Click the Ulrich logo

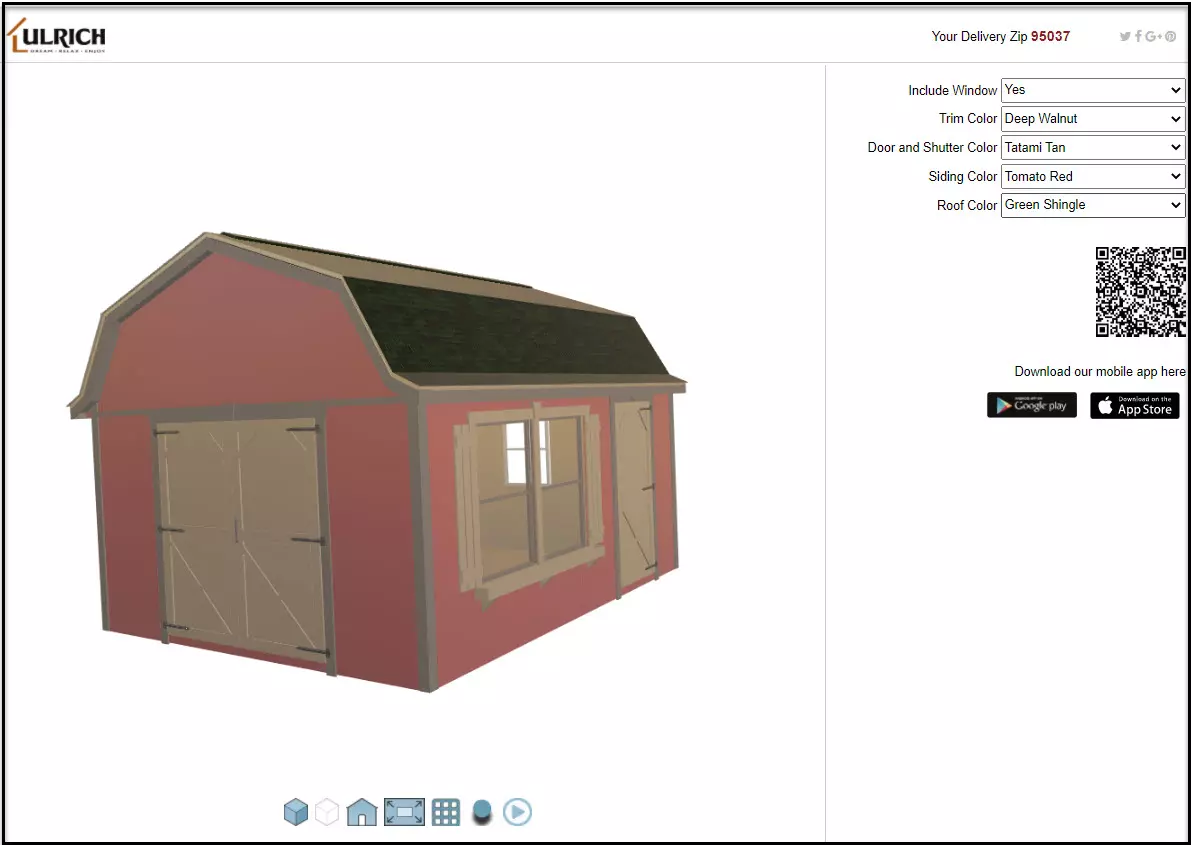pyautogui.click(x=57, y=37)
